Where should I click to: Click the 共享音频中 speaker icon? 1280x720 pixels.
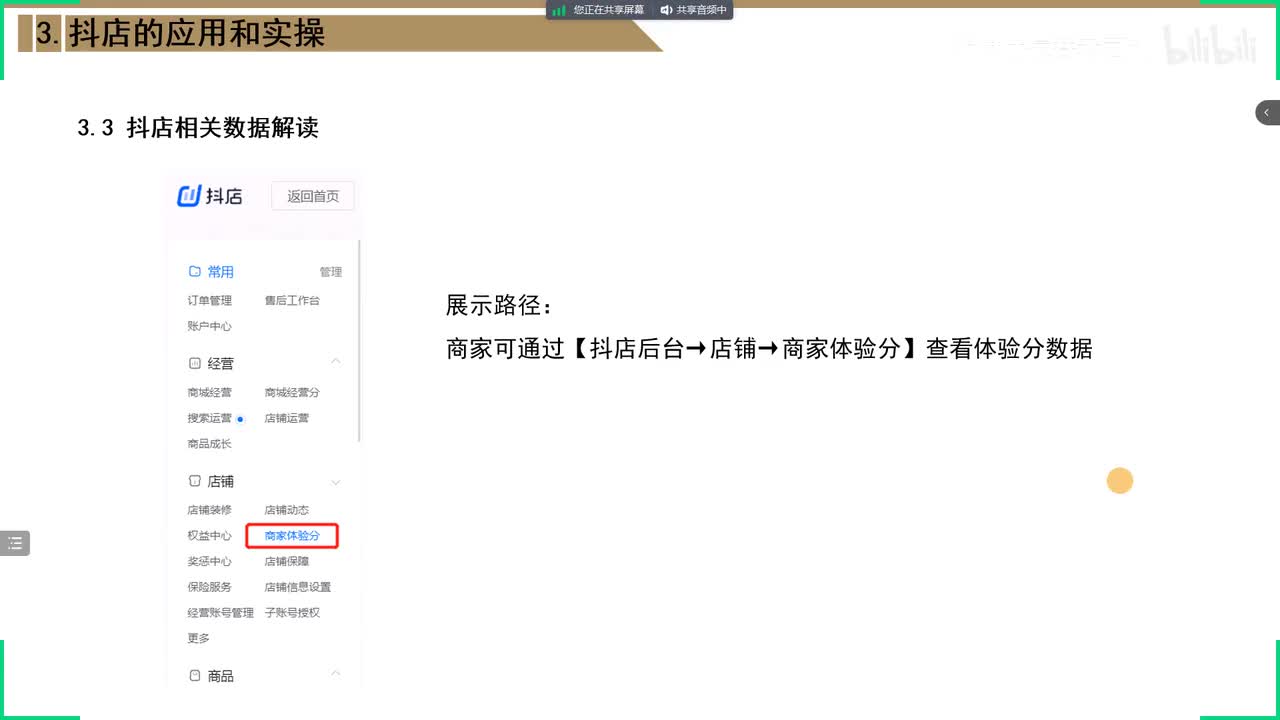click(x=666, y=10)
